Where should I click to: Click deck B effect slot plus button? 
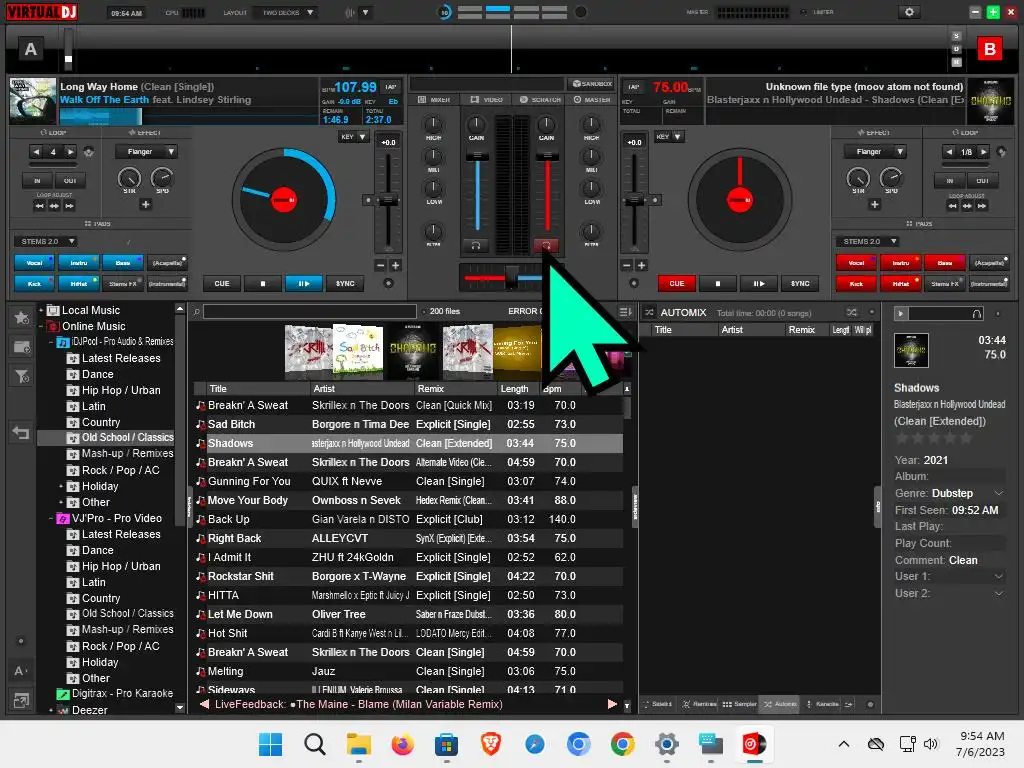coord(874,204)
